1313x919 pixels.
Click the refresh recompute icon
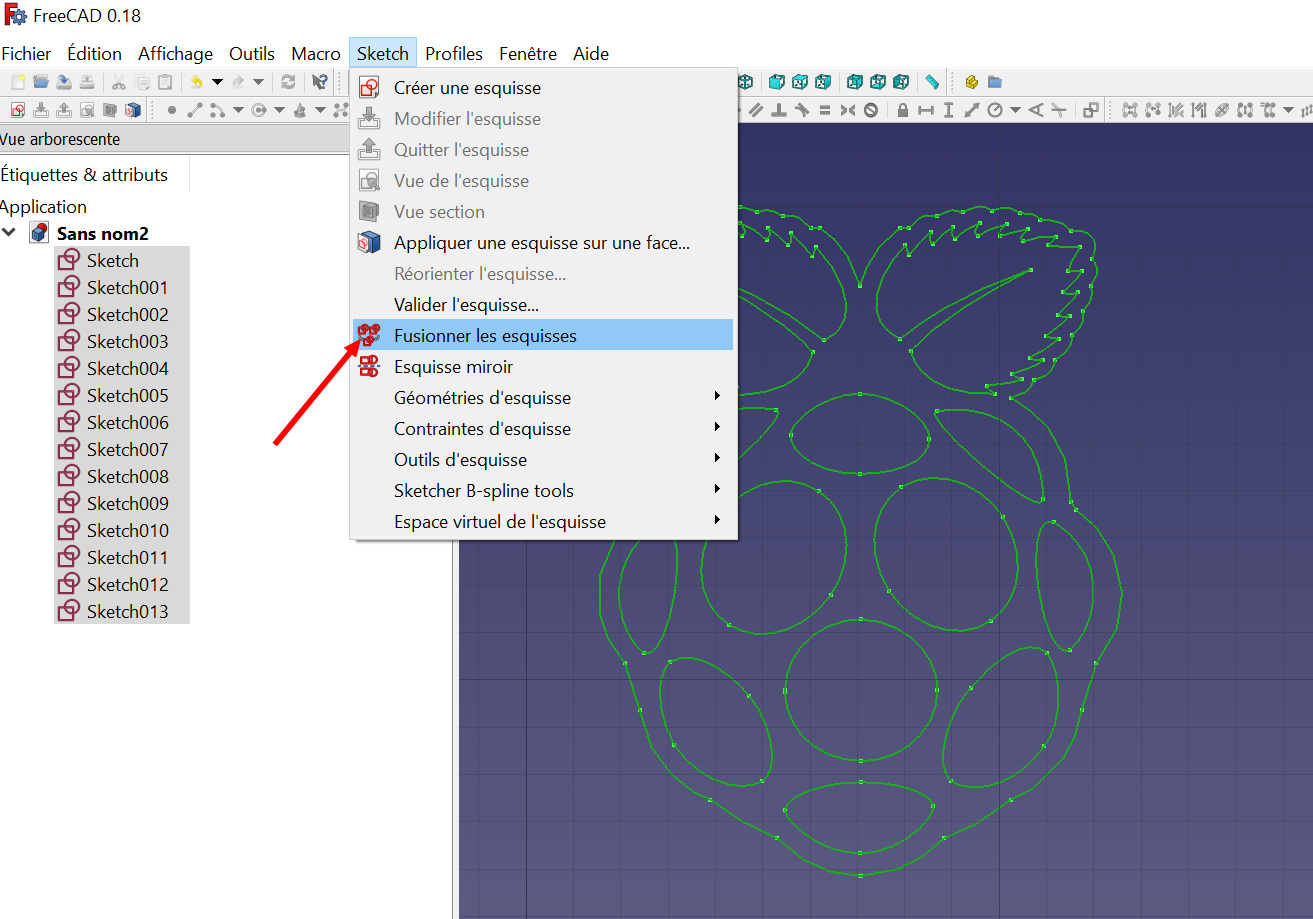tap(288, 82)
